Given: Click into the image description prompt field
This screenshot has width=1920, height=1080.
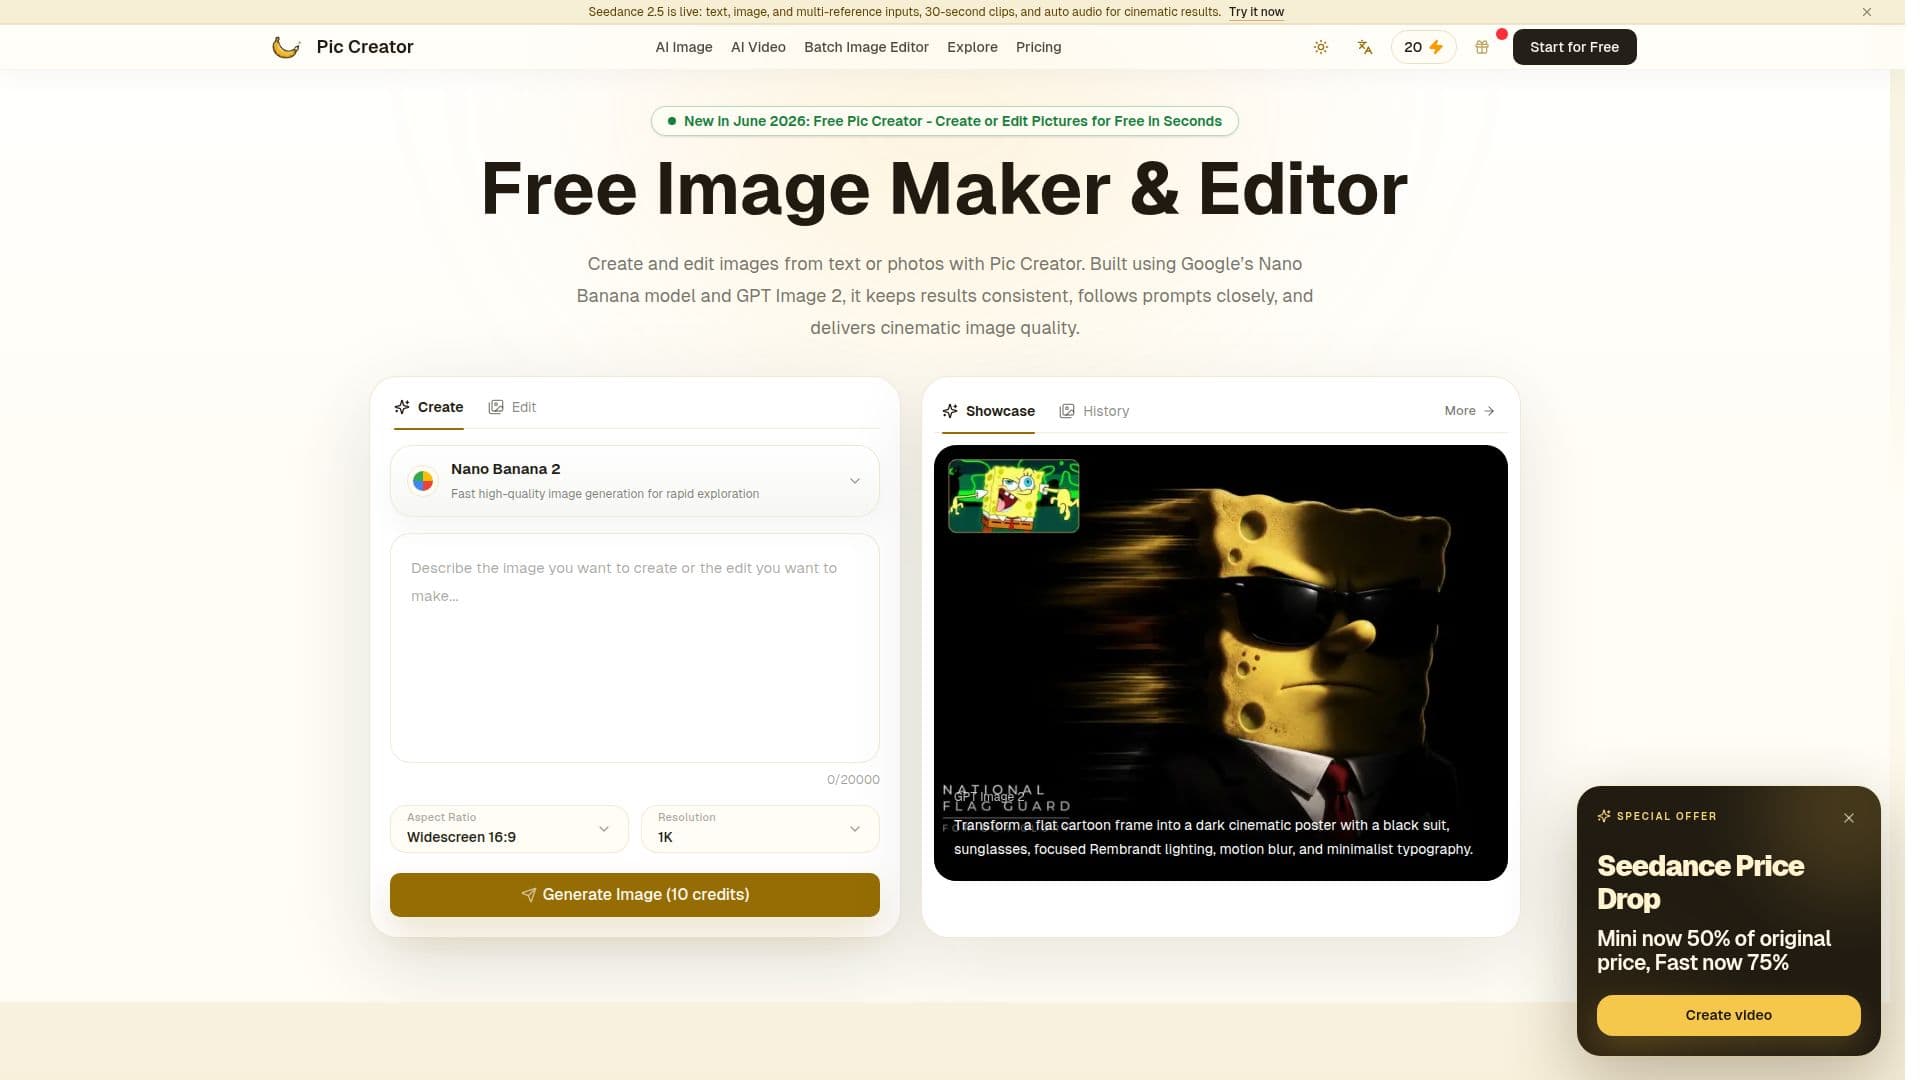Looking at the screenshot, I should 635,648.
